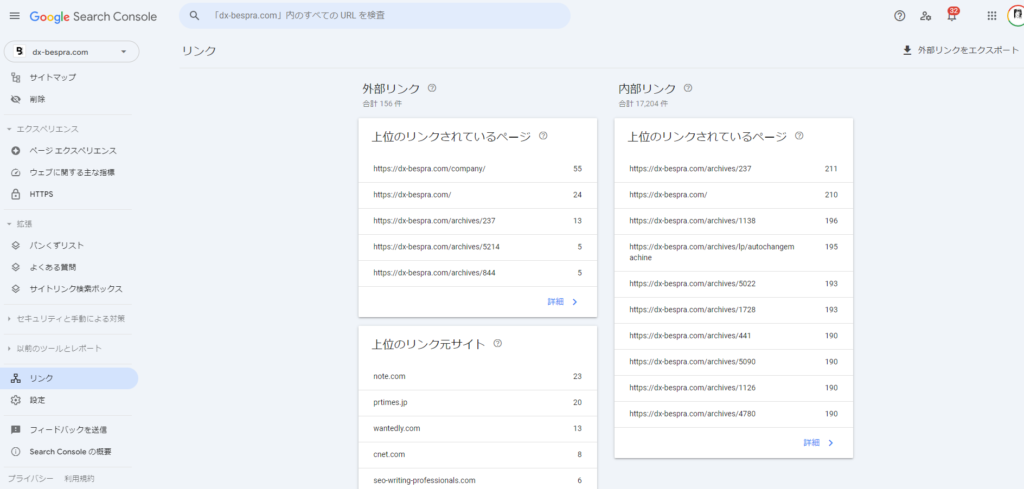Select external row https://dx-bespra.com/company/
The height and width of the screenshot is (489, 1024).
pos(477,169)
